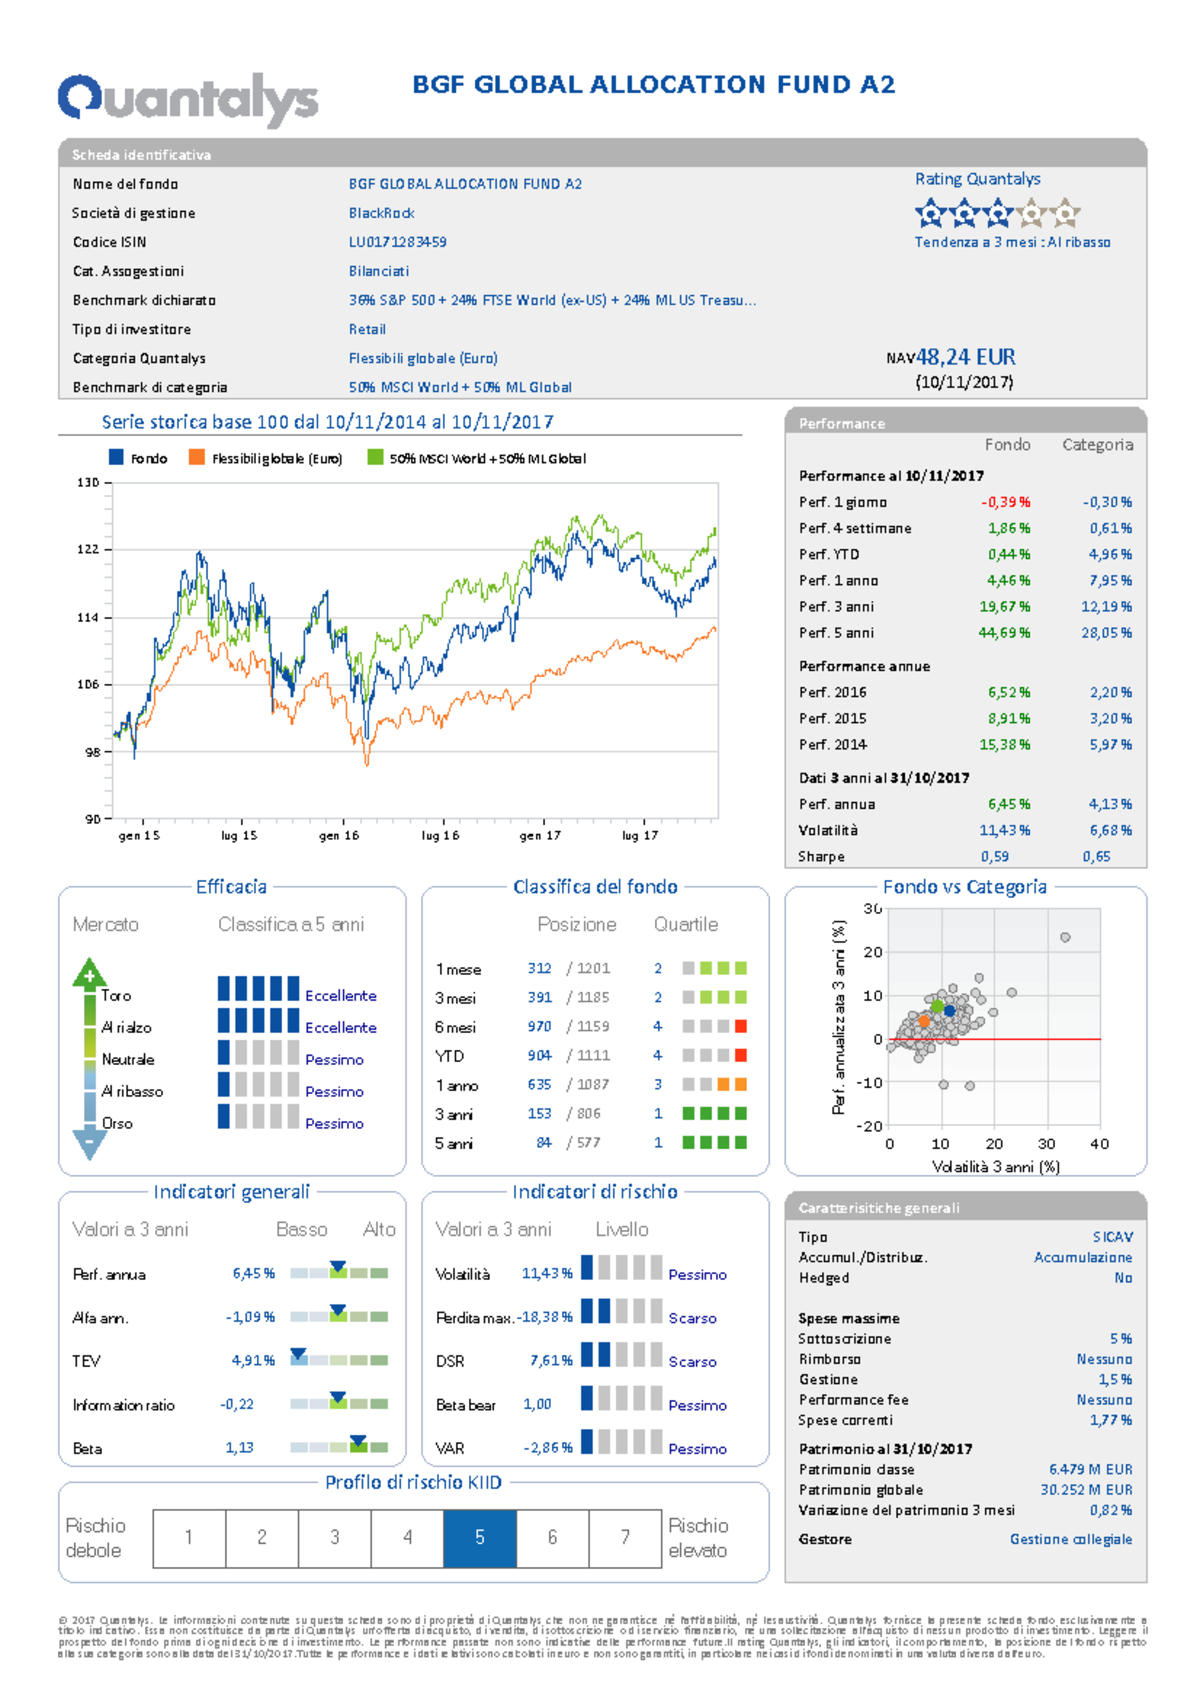Select risk level 1 in Profilo KIID
This screenshot has width=1200, height=1698.
[x=189, y=1538]
